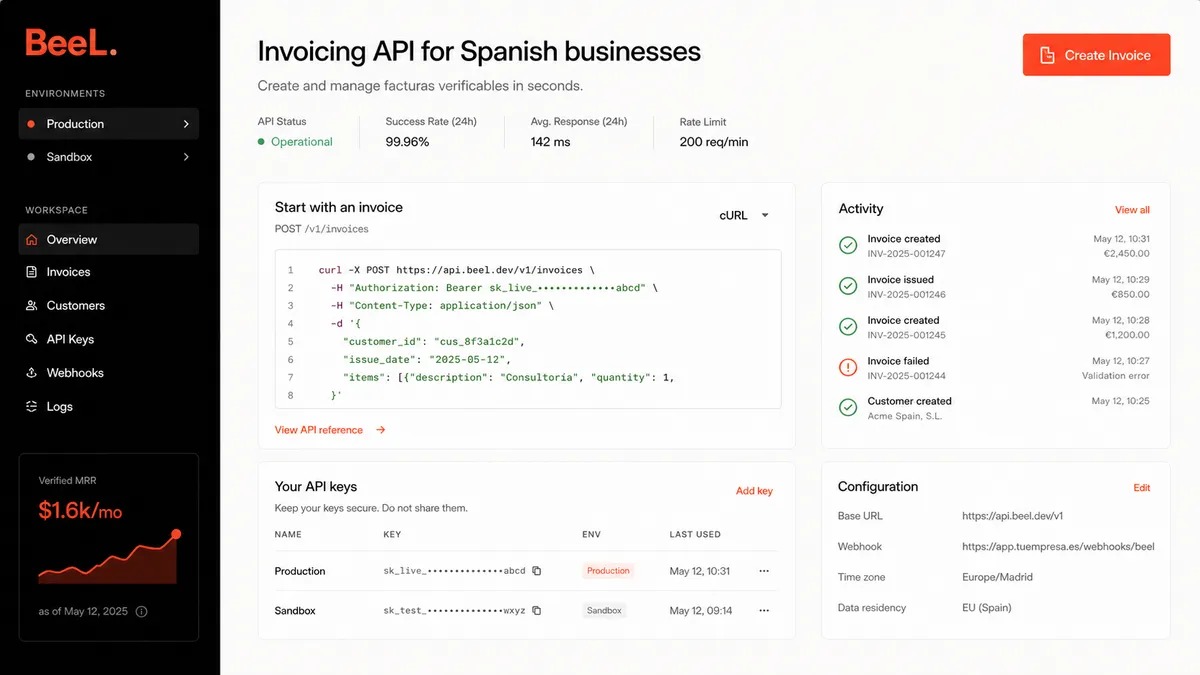Click Edit in Configuration
Viewport: 1200px width, 675px height.
pyautogui.click(x=1142, y=488)
